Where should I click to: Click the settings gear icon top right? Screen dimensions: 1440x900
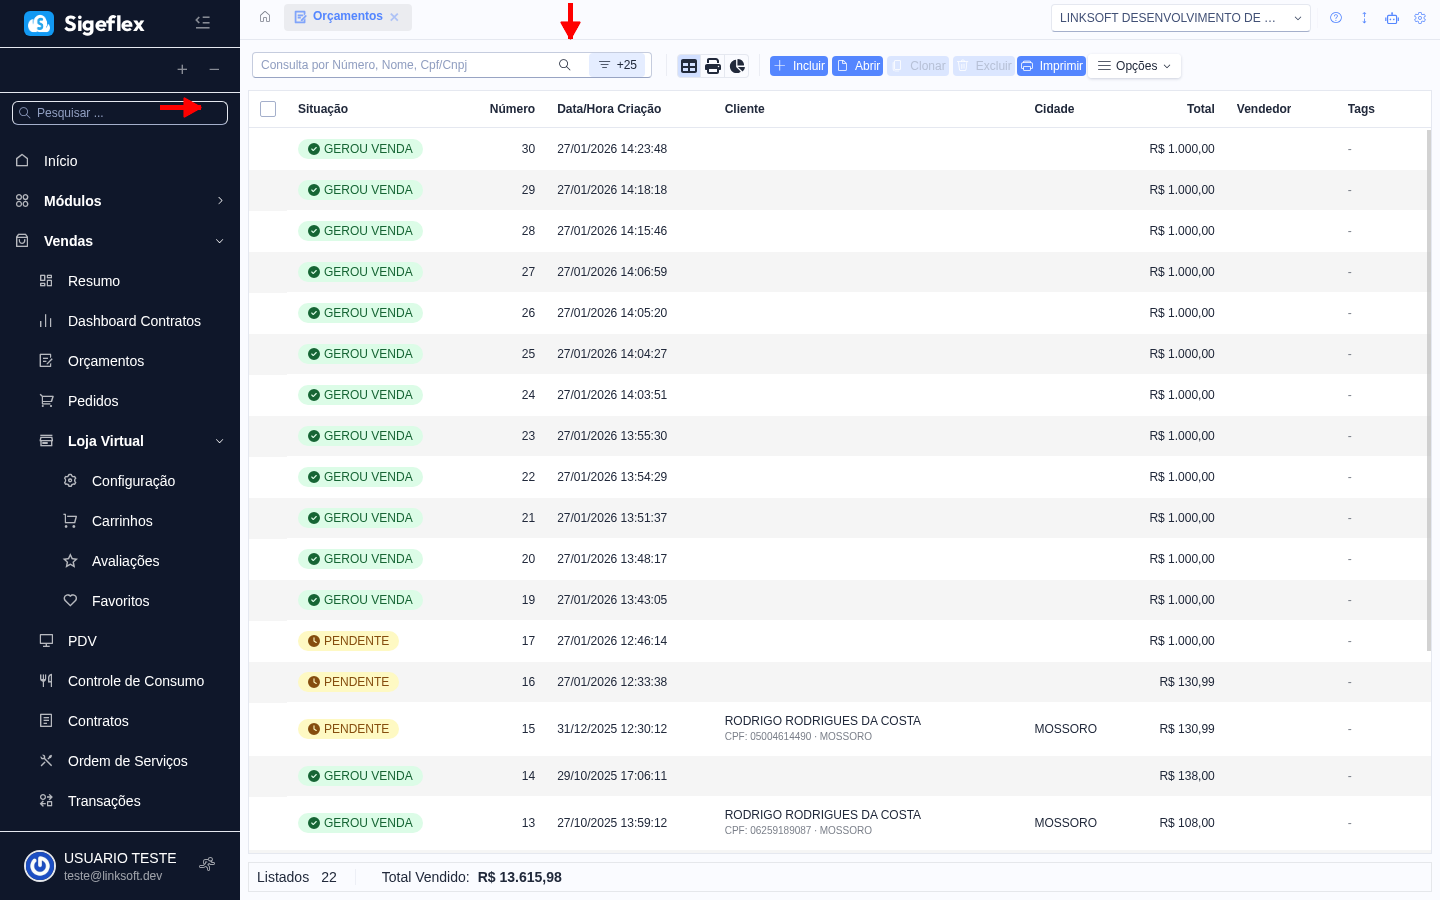pos(1420,17)
